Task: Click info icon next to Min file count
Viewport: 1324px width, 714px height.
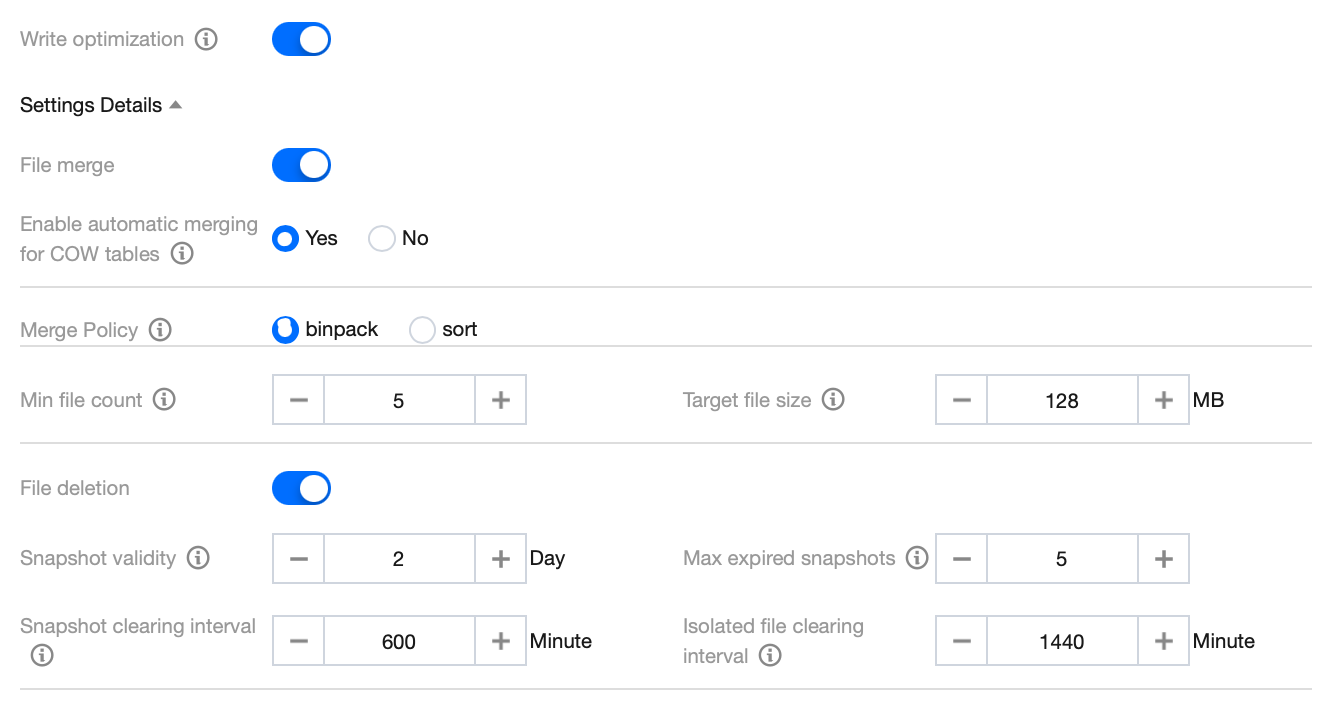Action: click(x=165, y=400)
